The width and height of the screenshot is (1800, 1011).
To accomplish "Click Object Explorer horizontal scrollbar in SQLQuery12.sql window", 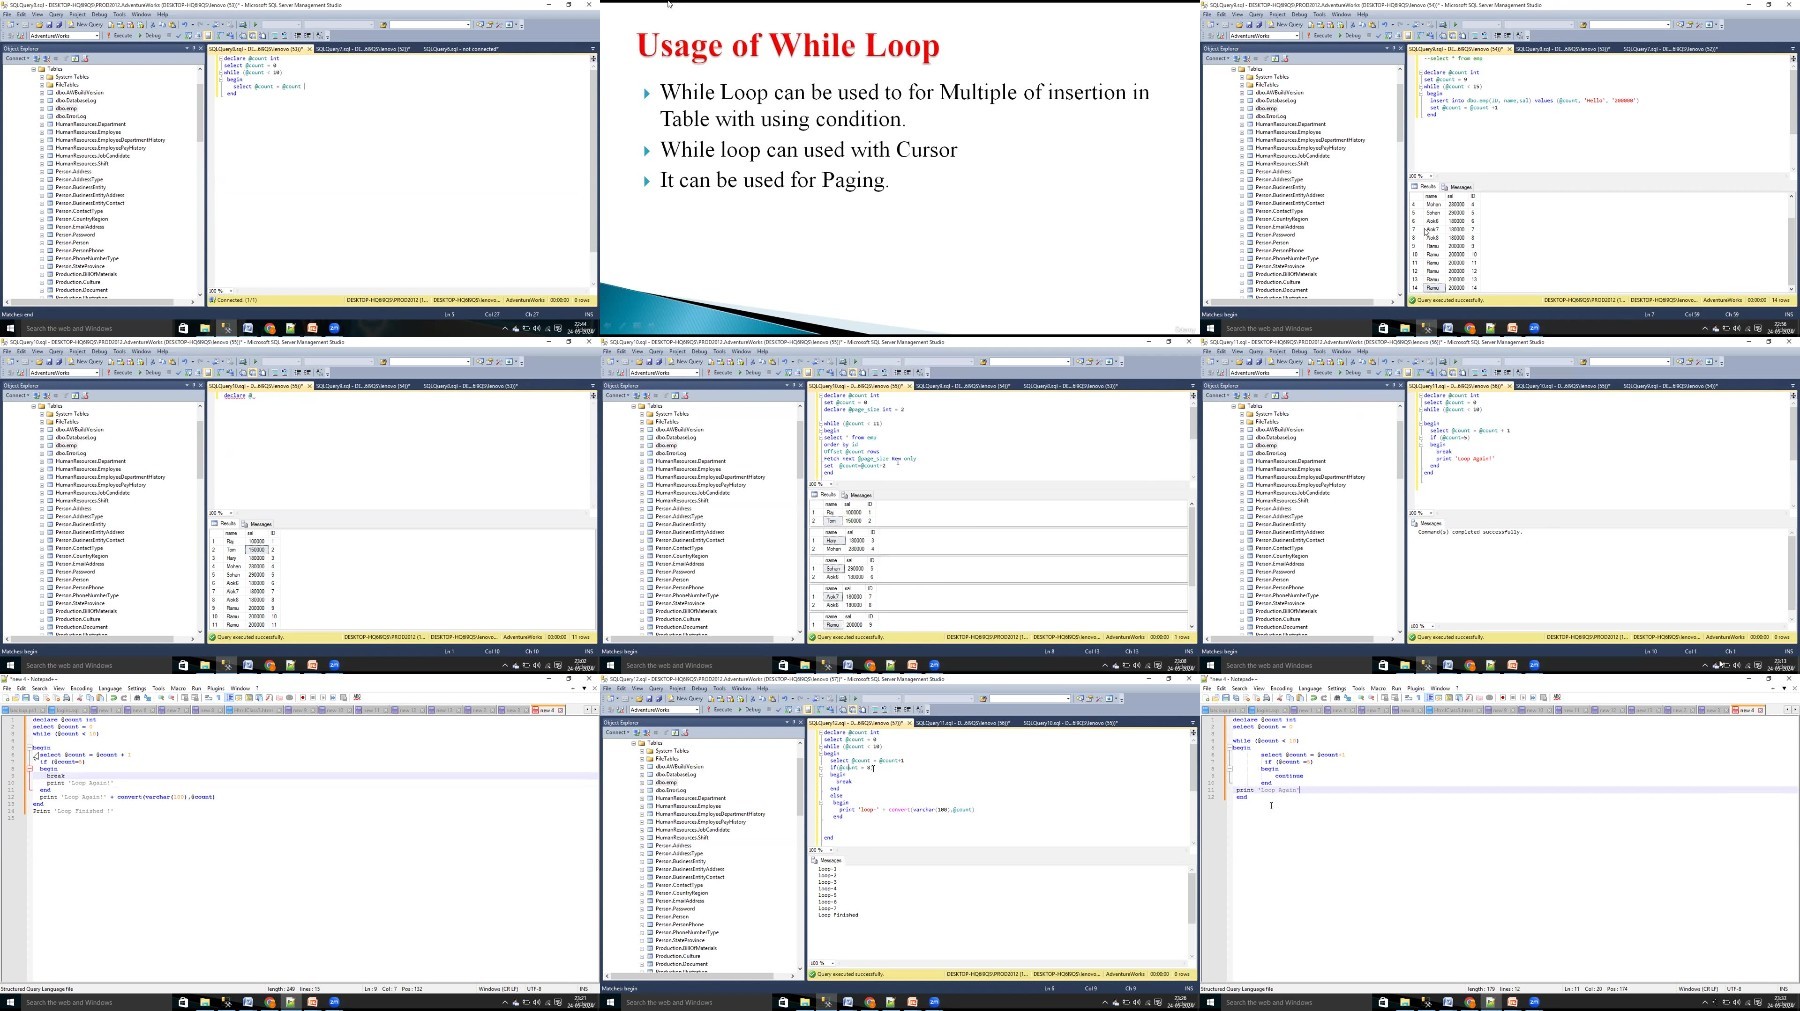I will coord(700,976).
